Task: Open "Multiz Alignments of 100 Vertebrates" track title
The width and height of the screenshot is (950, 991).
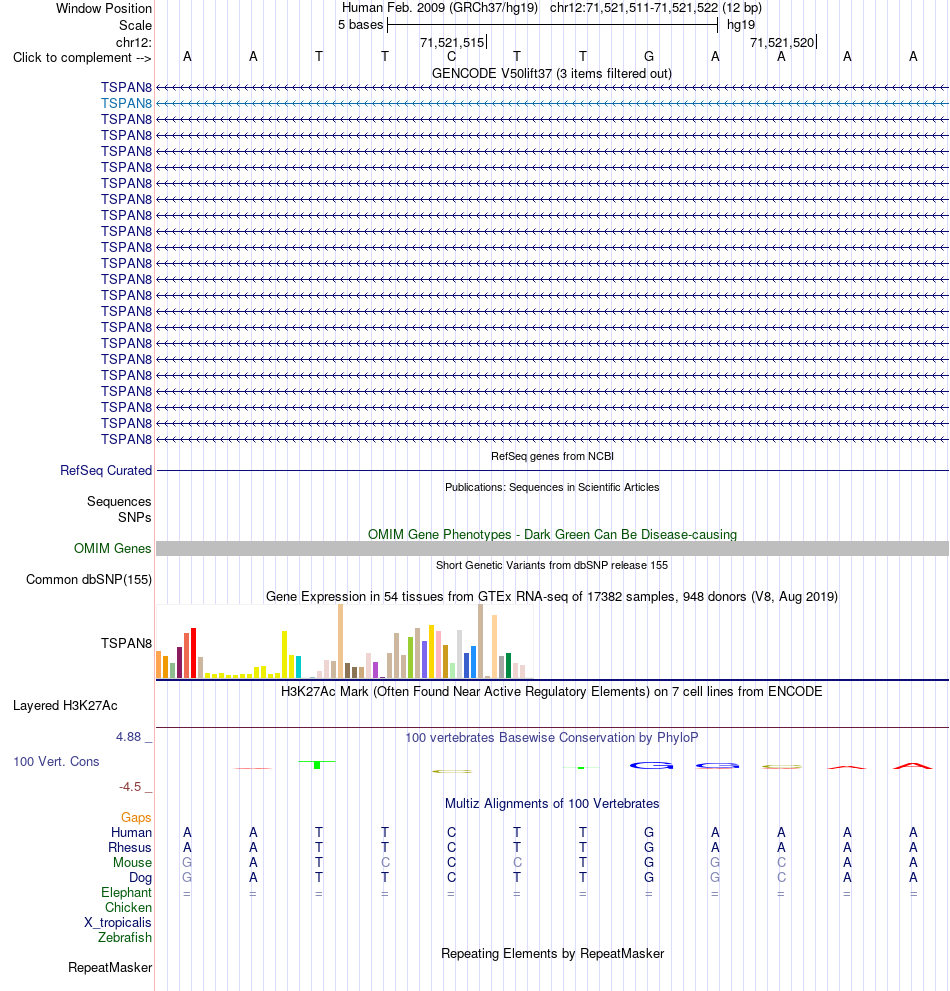Action: (552, 803)
